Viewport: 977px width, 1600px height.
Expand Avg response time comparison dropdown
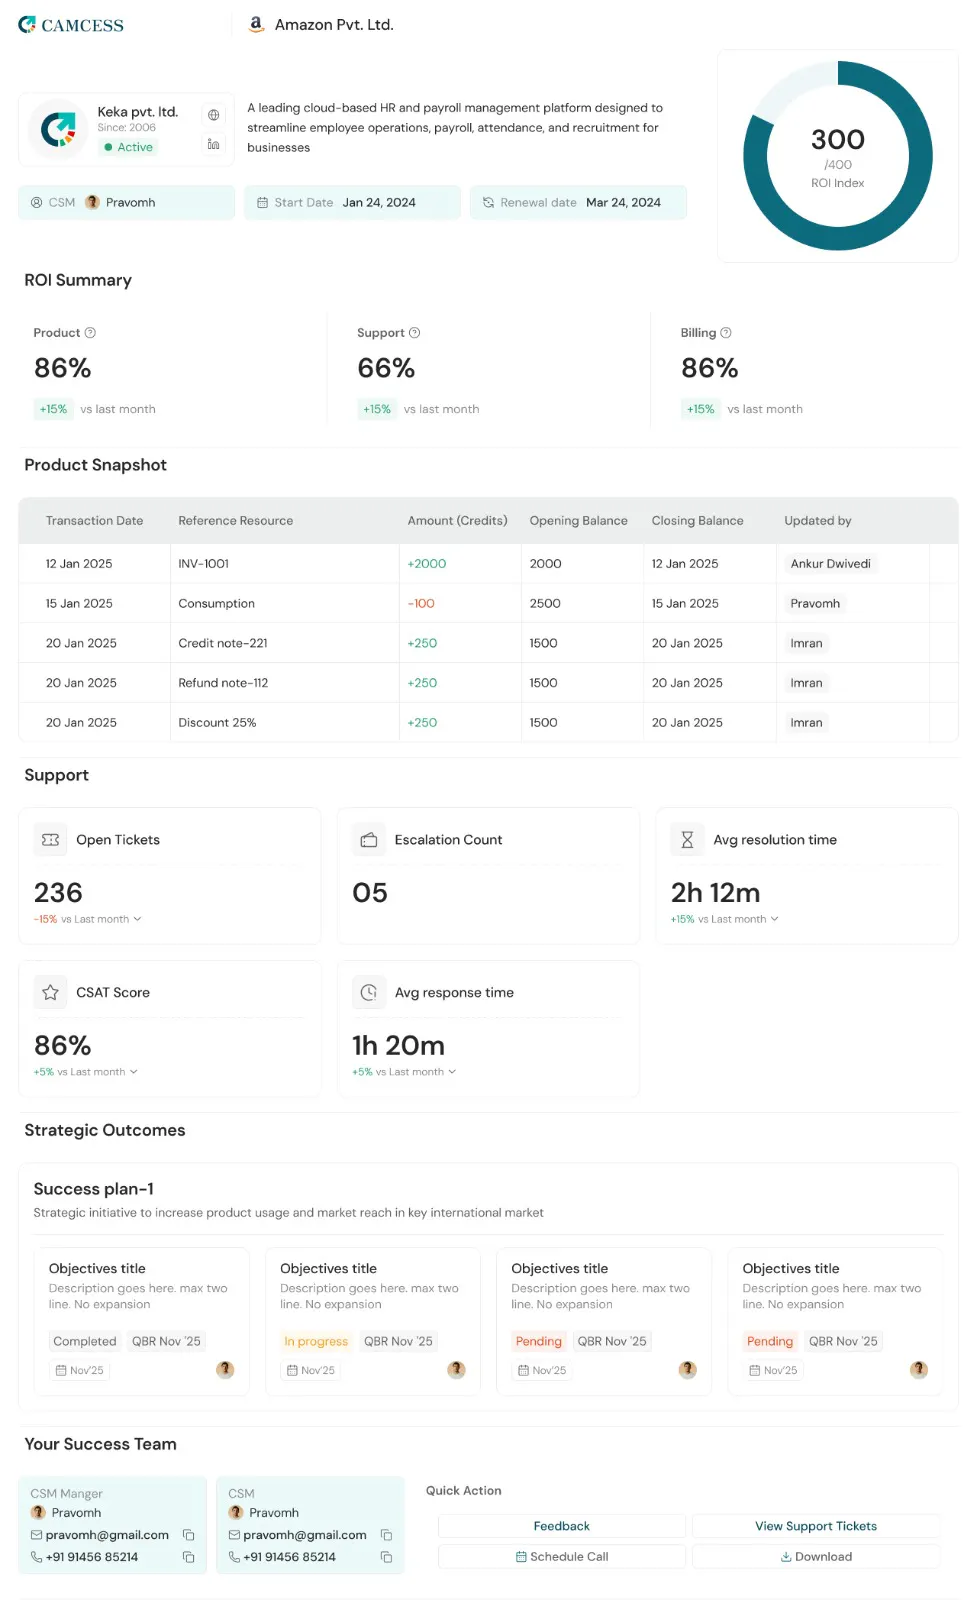pyautogui.click(x=452, y=1072)
